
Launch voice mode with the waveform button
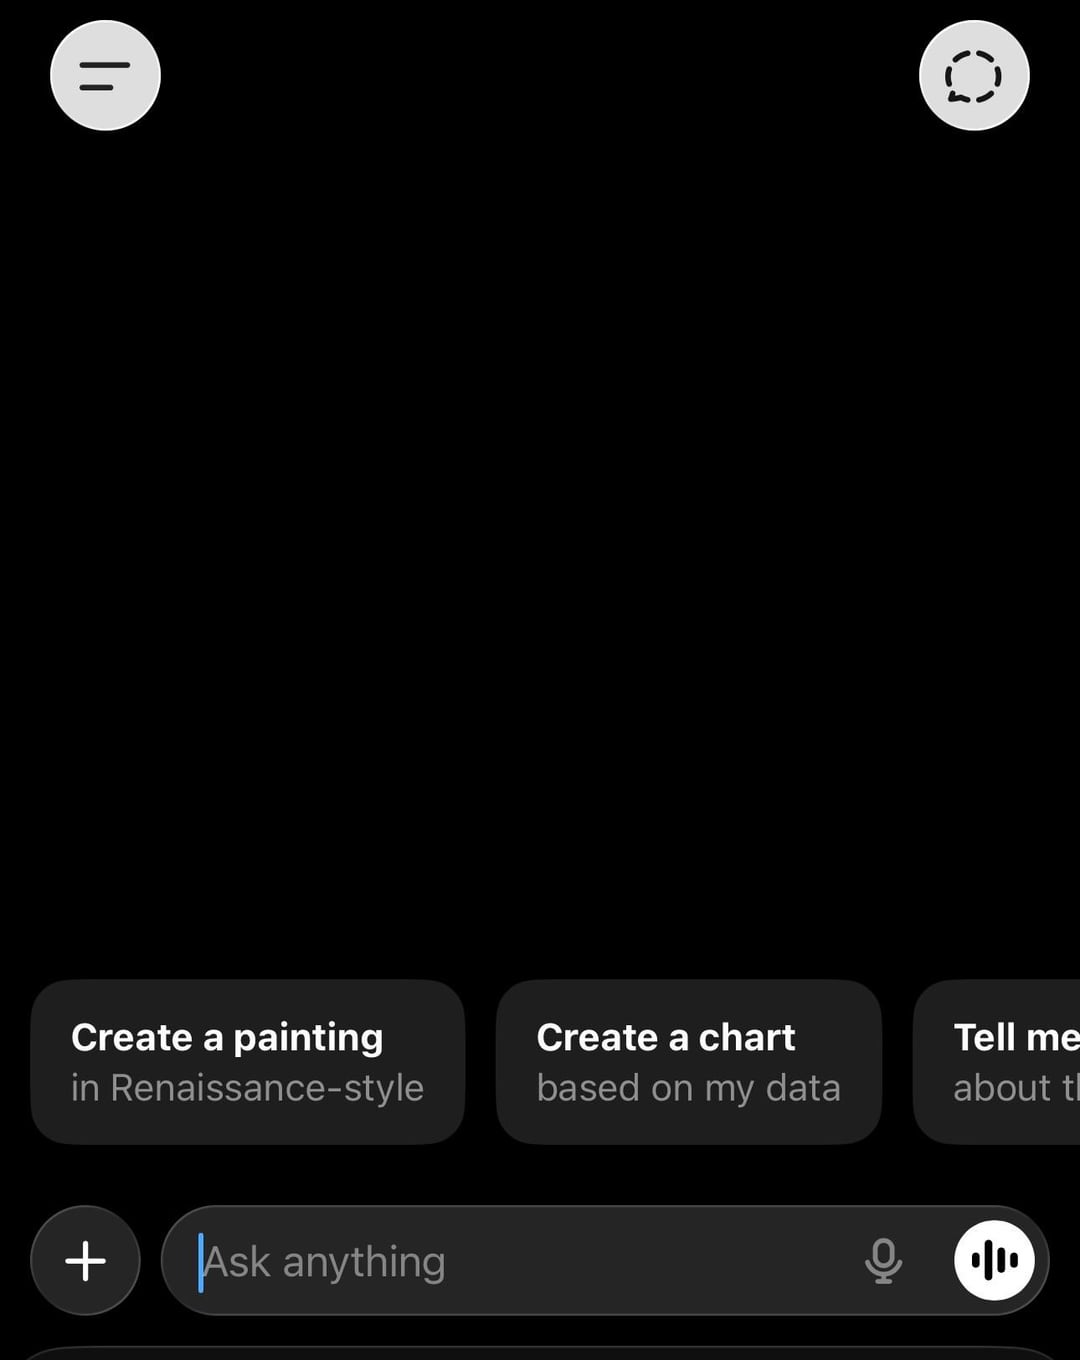(994, 1261)
